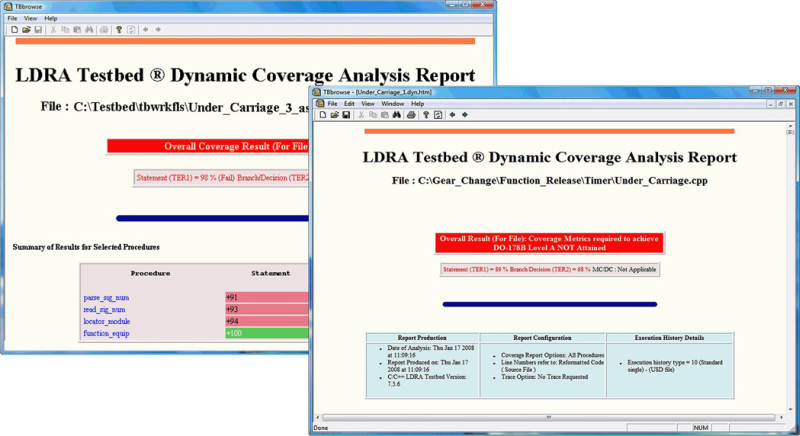Open the Edit menu in front window
Image resolution: width=800 pixels, height=436 pixels.
pos(349,104)
